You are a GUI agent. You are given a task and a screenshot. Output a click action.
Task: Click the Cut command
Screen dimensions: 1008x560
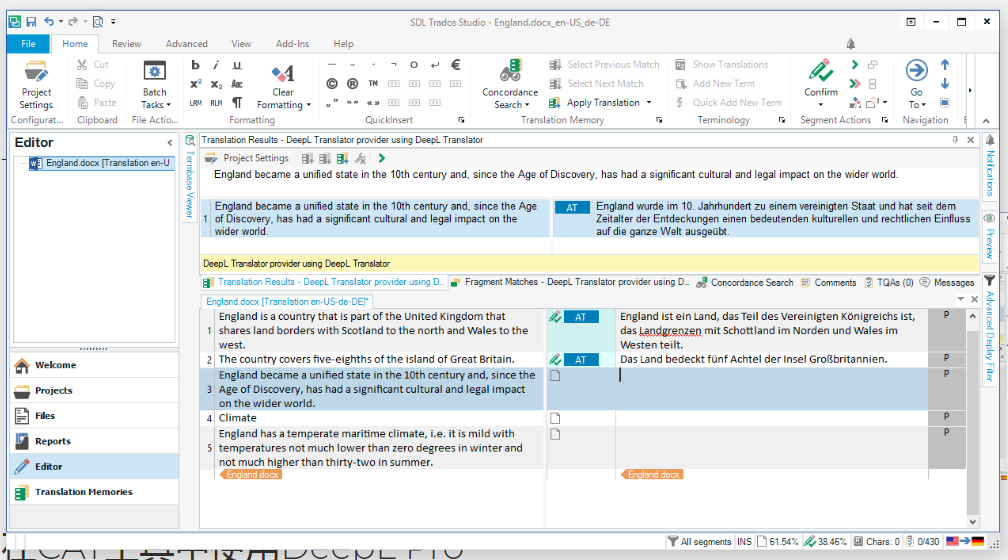(x=93, y=64)
